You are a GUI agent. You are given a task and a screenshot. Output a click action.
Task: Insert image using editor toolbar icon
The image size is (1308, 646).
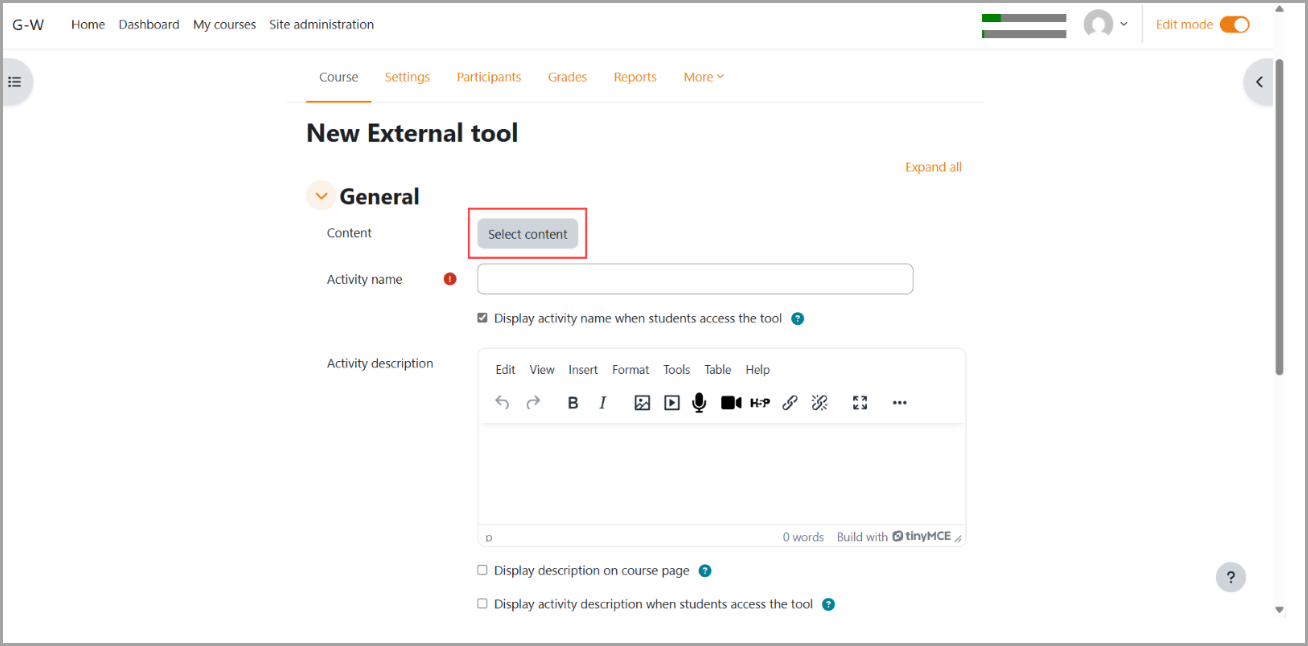tap(642, 403)
